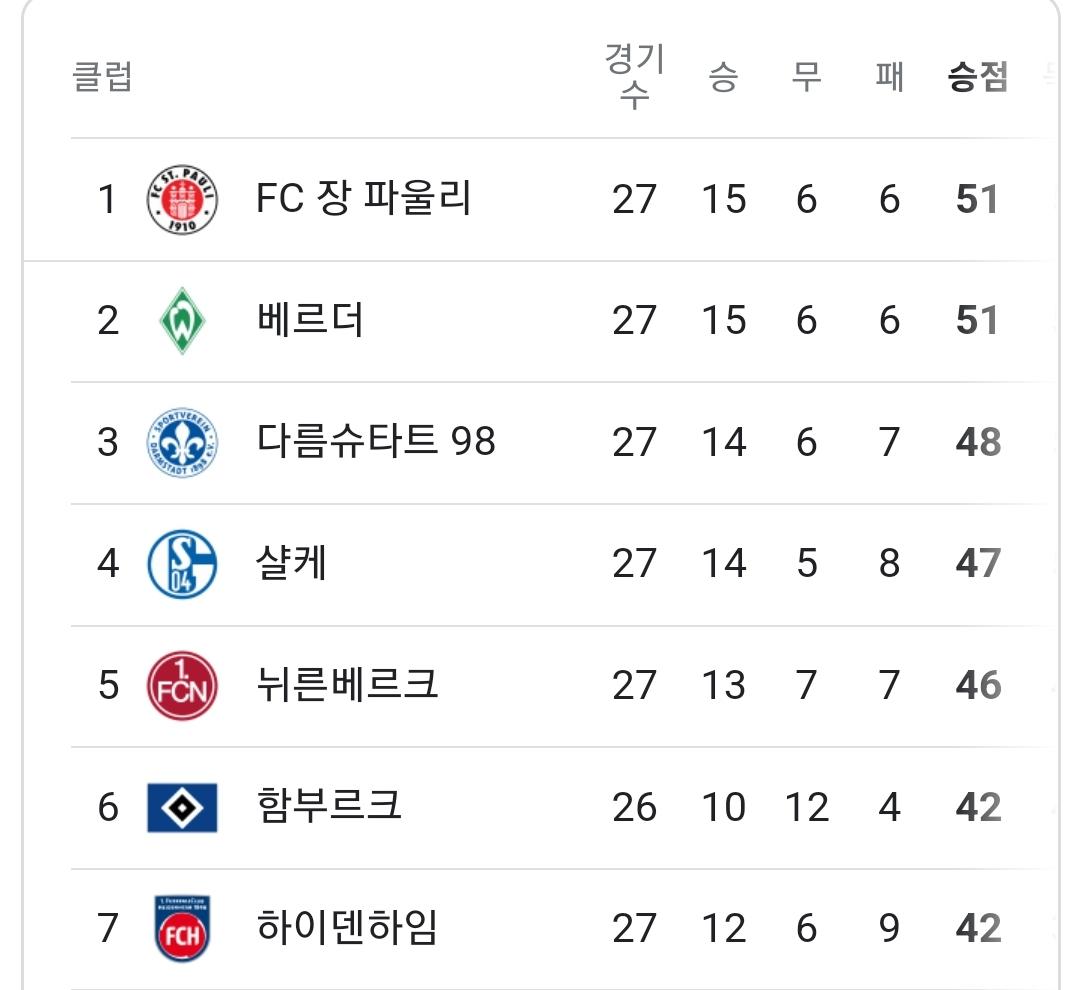This screenshot has height=990, width=1080.
Task: Select the 다름슈타트 98 team name
Action: coord(376,441)
